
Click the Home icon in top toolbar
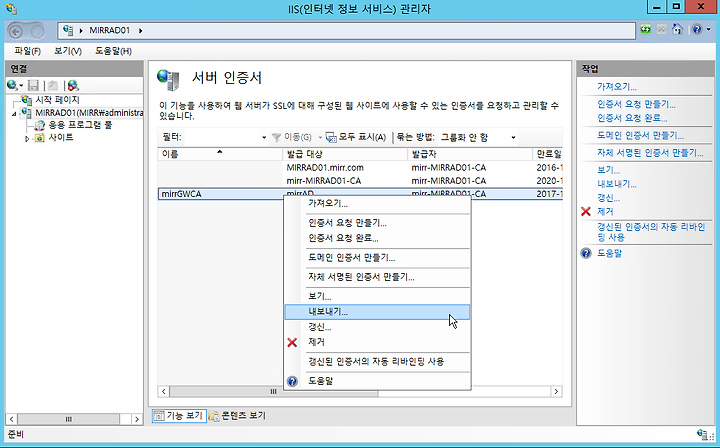click(x=677, y=30)
